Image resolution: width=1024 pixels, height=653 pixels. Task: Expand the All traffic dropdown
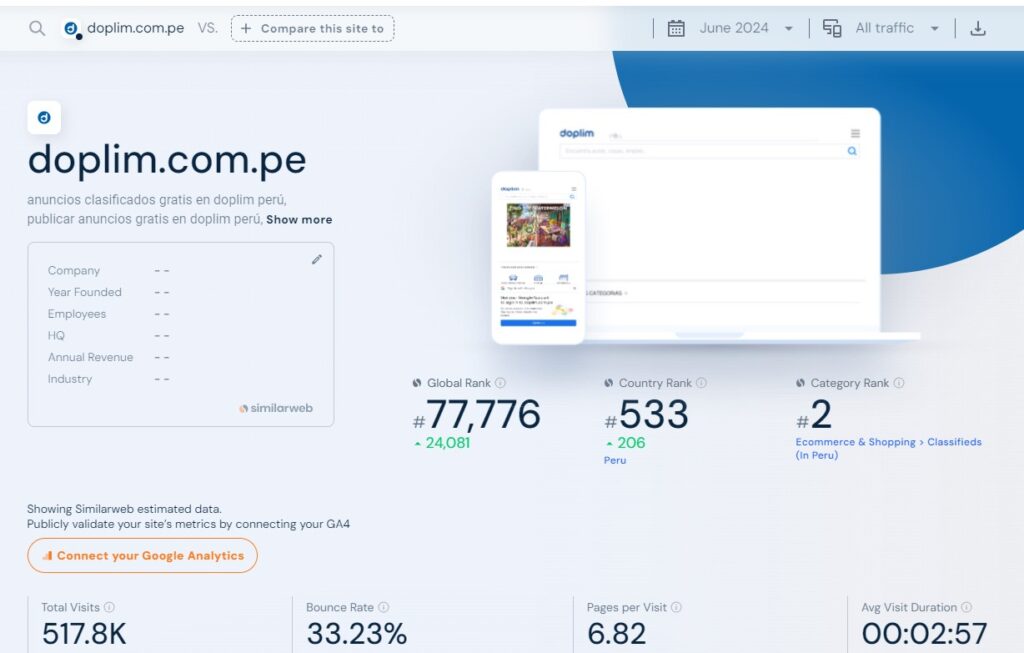[x=935, y=29]
